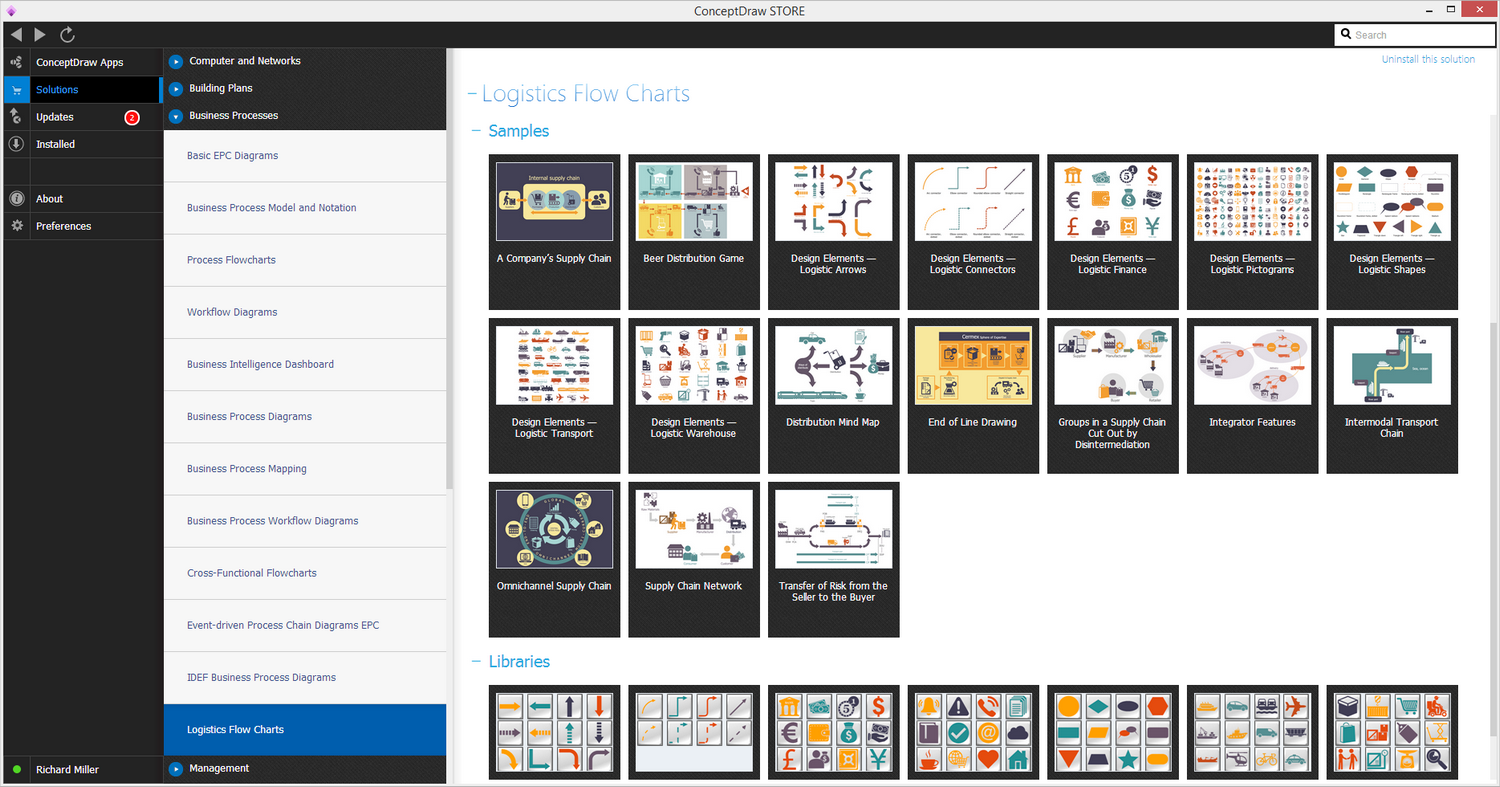Image resolution: width=1500 pixels, height=787 pixels.
Task: Open A Company's Supply Chain sample
Action: tap(554, 232)
